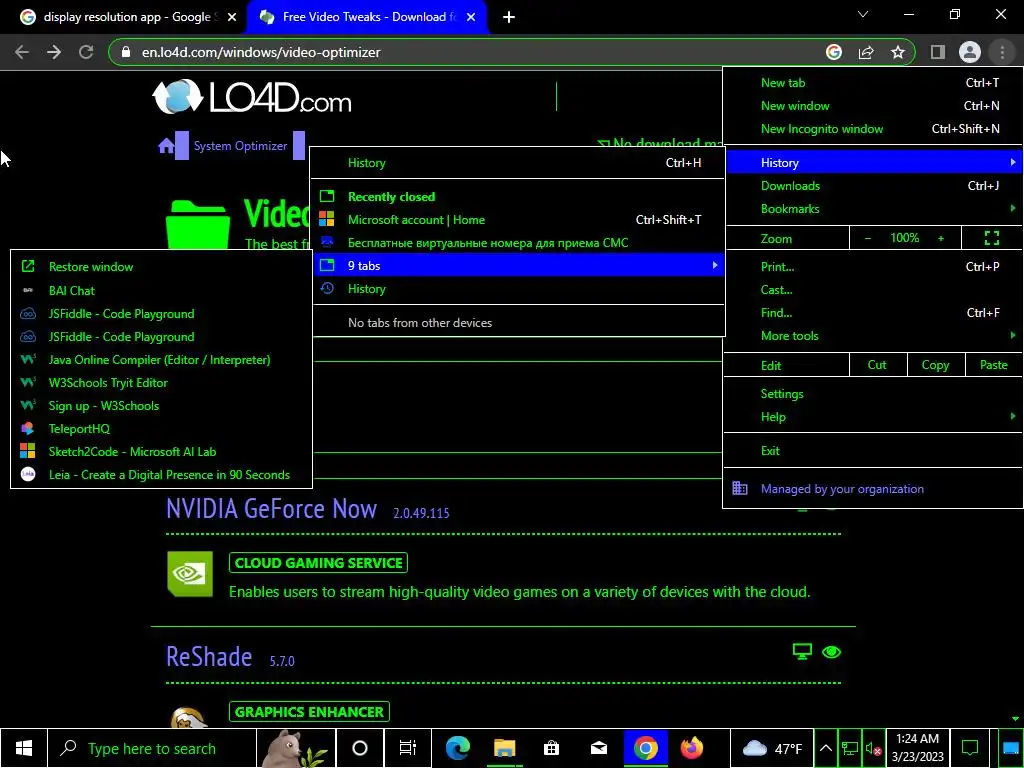Reopen W3Schools Tryit Editor tab
This screenshot has width=1024, height=768.
161,383
